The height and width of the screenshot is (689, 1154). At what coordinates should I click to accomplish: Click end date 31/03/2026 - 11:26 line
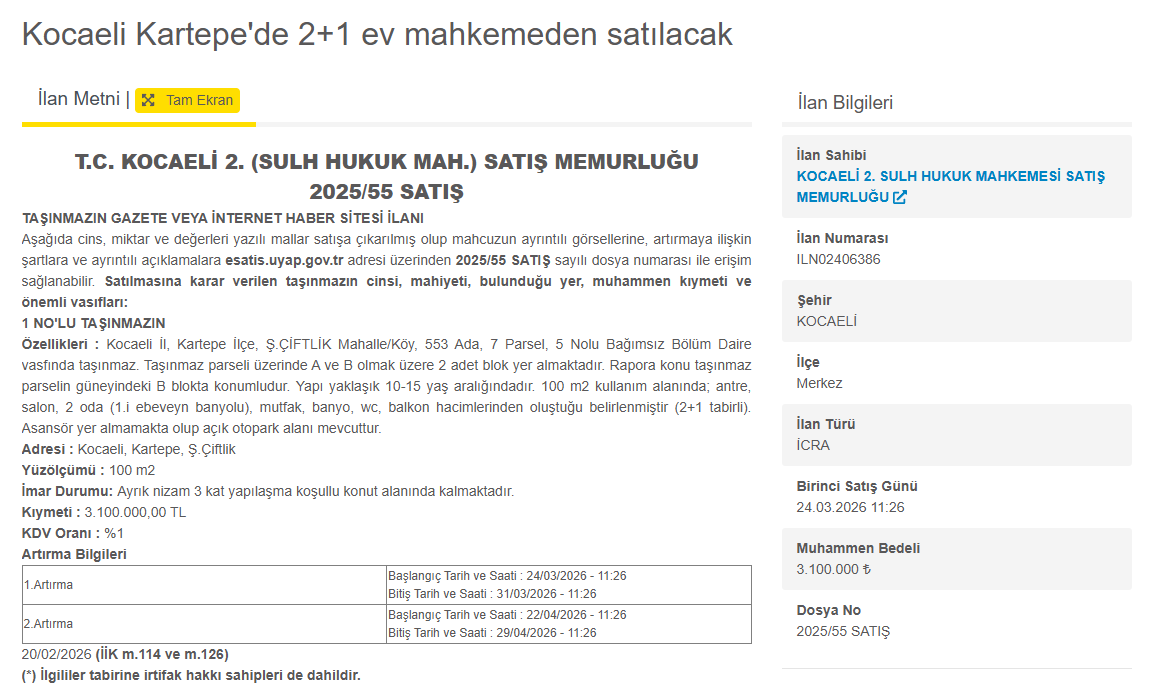[x=492, y=594]
